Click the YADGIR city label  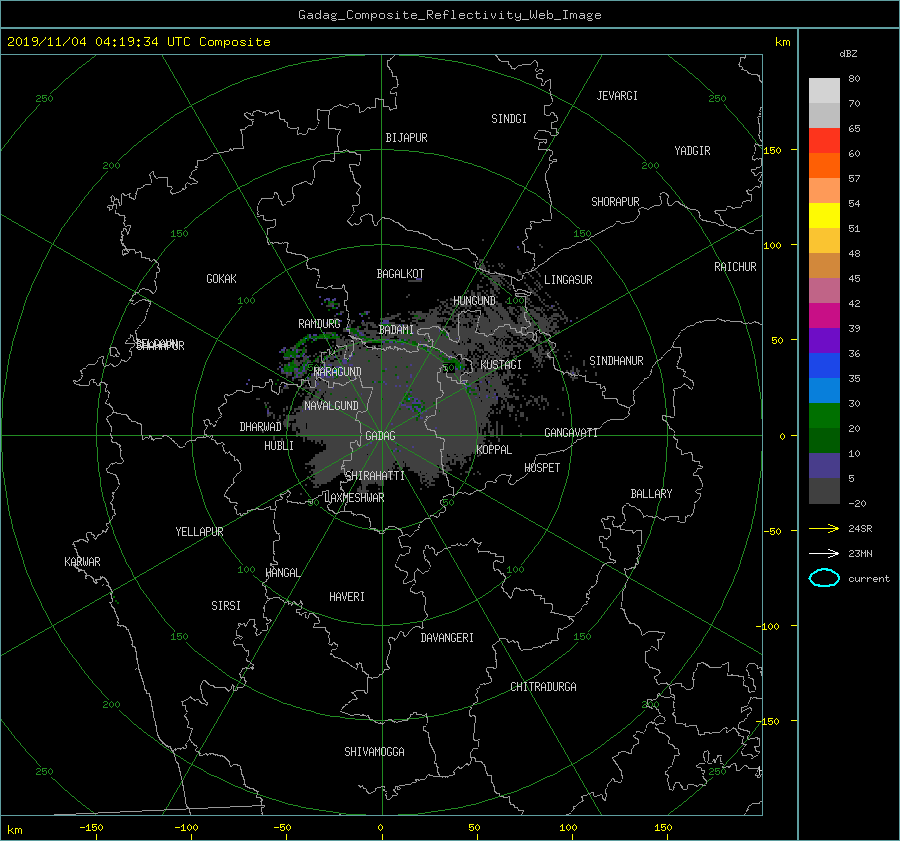click(x=692, y=151)
